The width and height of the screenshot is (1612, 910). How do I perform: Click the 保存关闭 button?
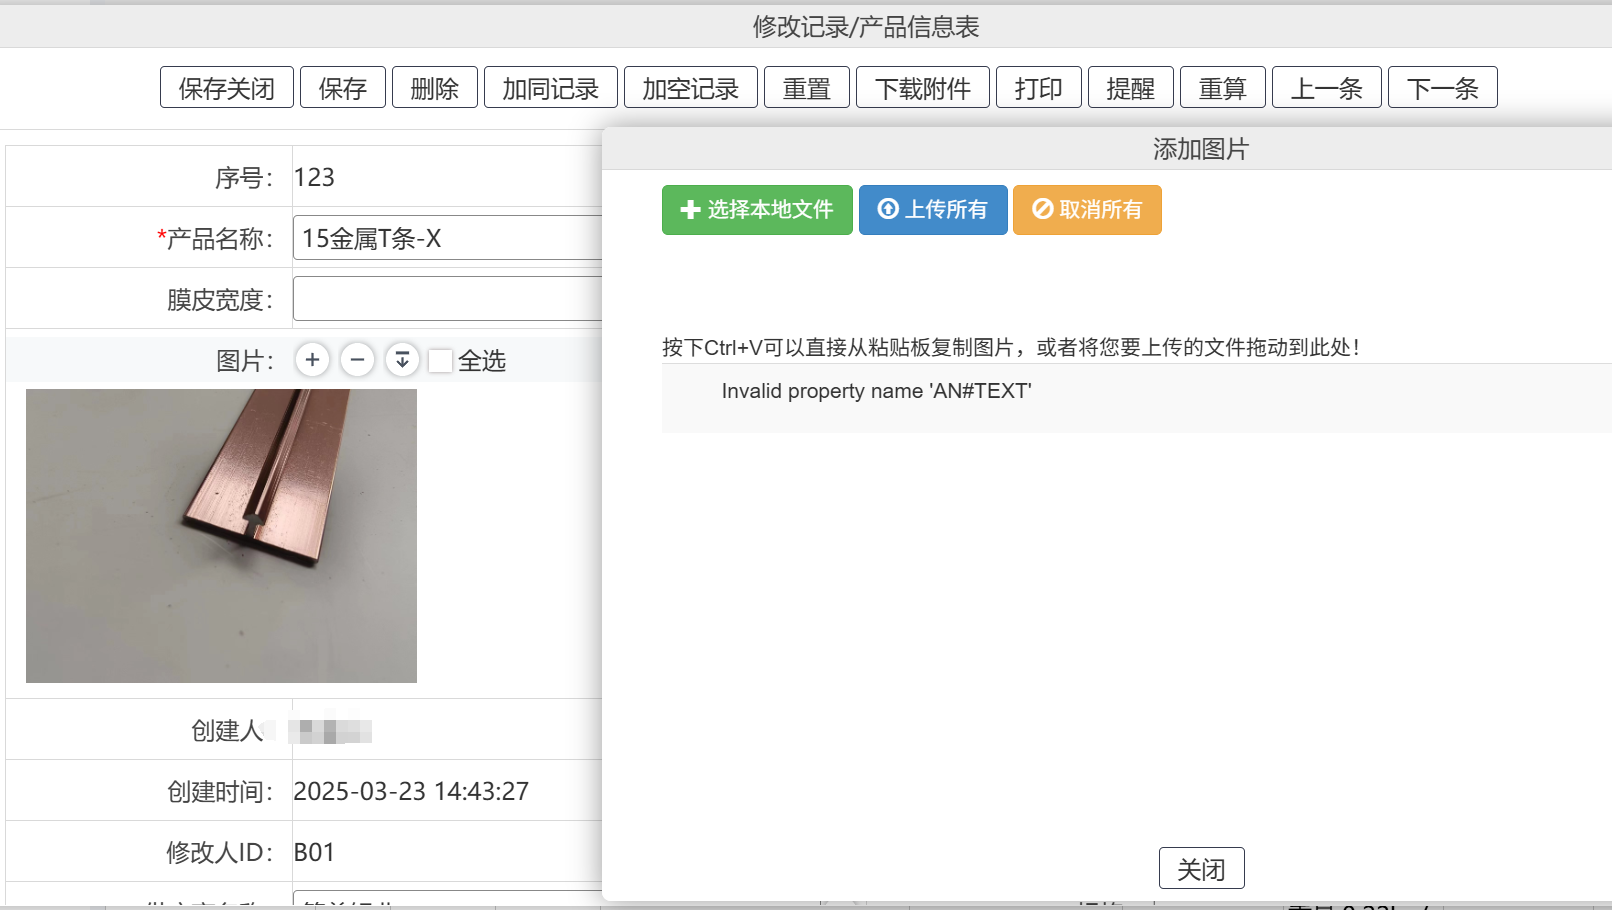[227, 87]
